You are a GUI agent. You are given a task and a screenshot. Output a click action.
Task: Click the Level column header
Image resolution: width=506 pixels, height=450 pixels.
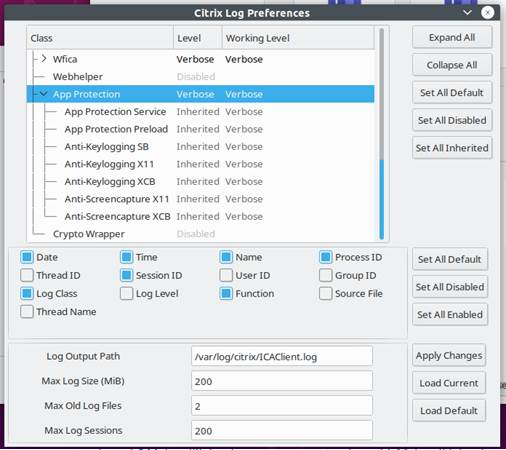[198, 38]
